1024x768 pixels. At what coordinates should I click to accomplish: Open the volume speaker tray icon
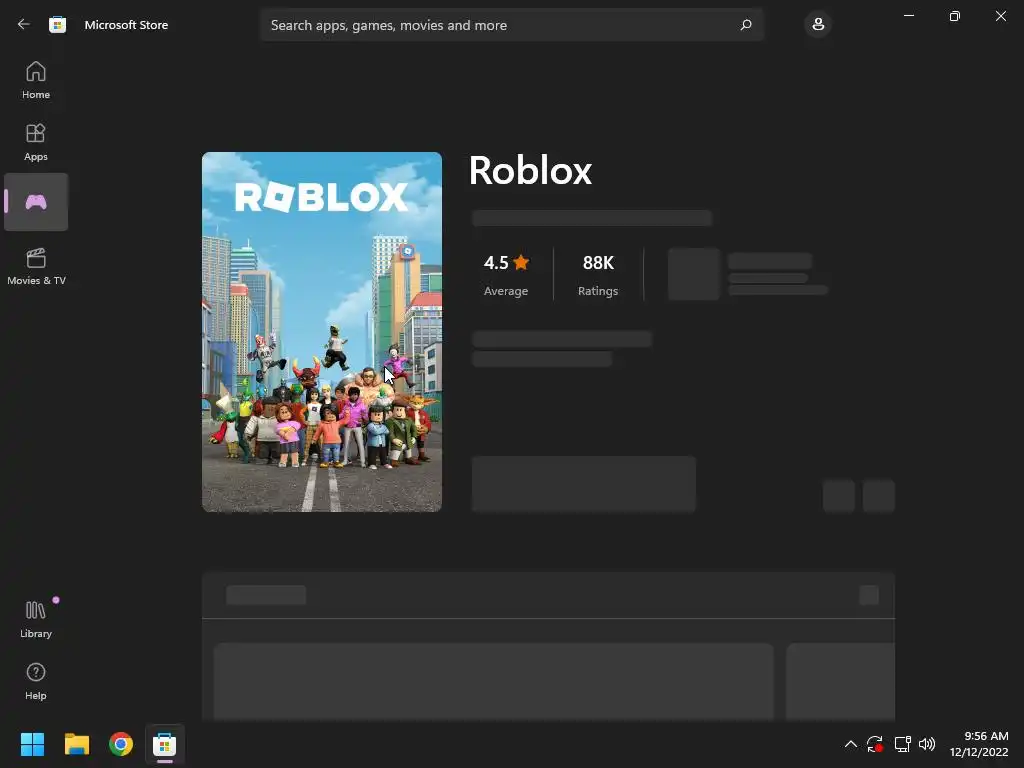point(927,744)
